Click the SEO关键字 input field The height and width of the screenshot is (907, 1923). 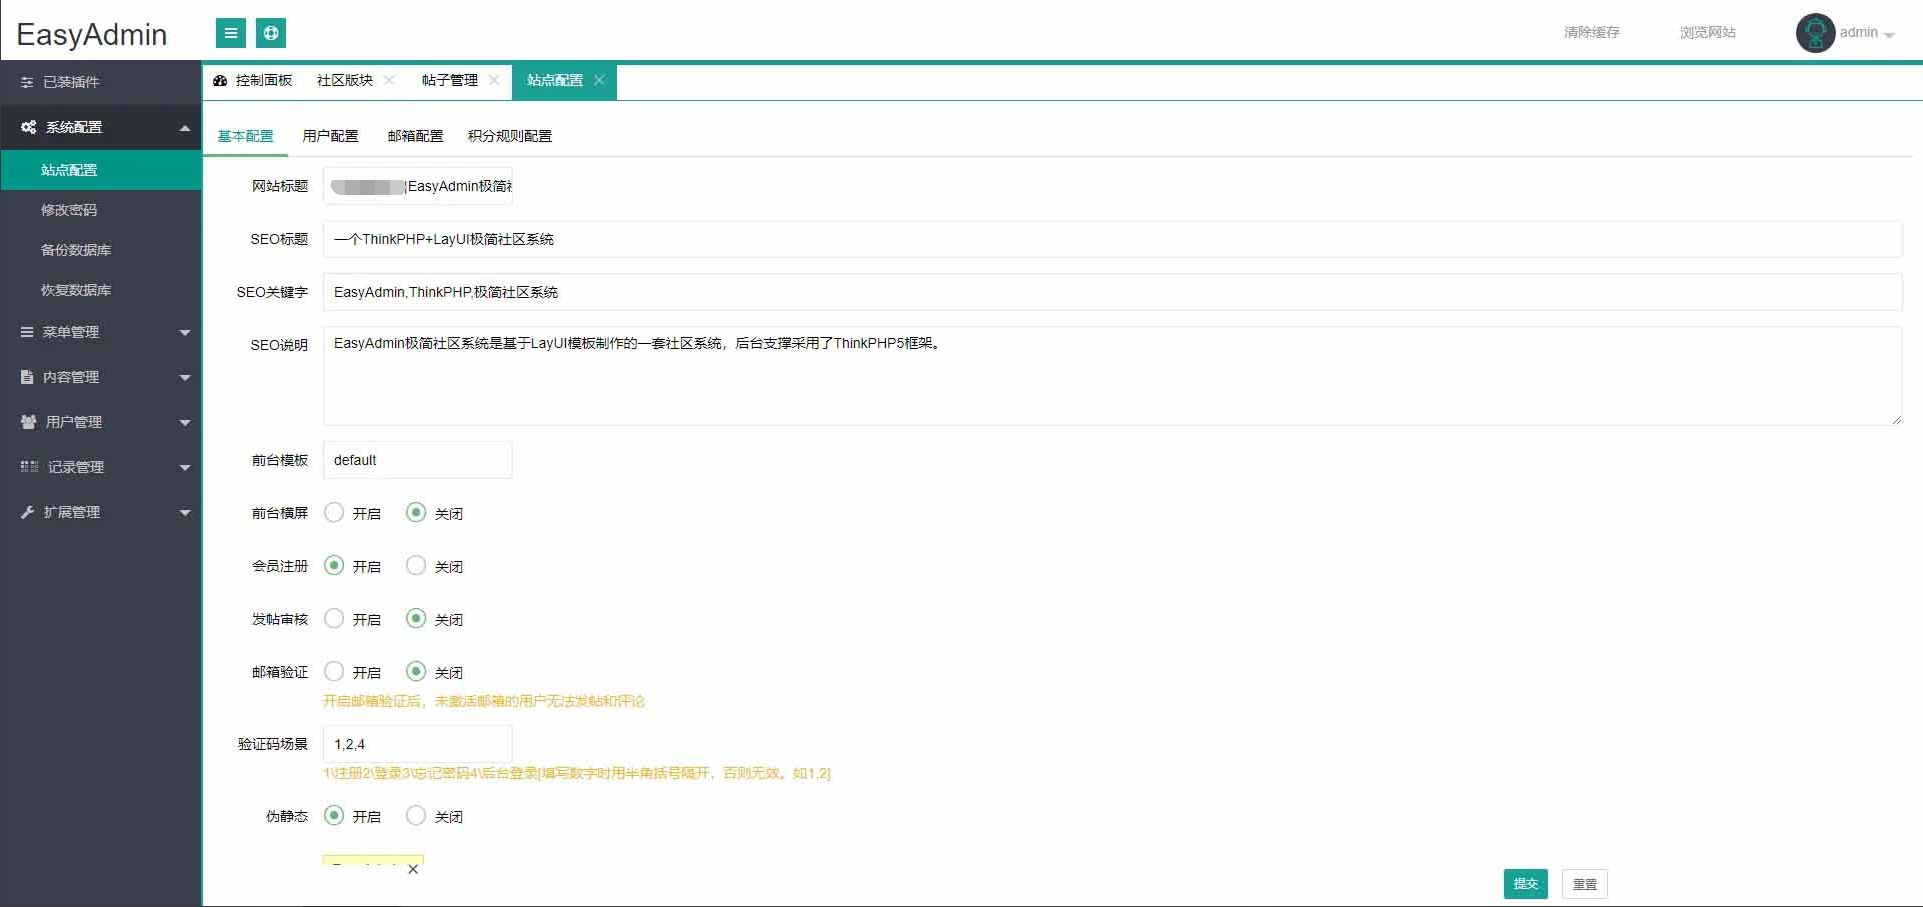[800, 292]
